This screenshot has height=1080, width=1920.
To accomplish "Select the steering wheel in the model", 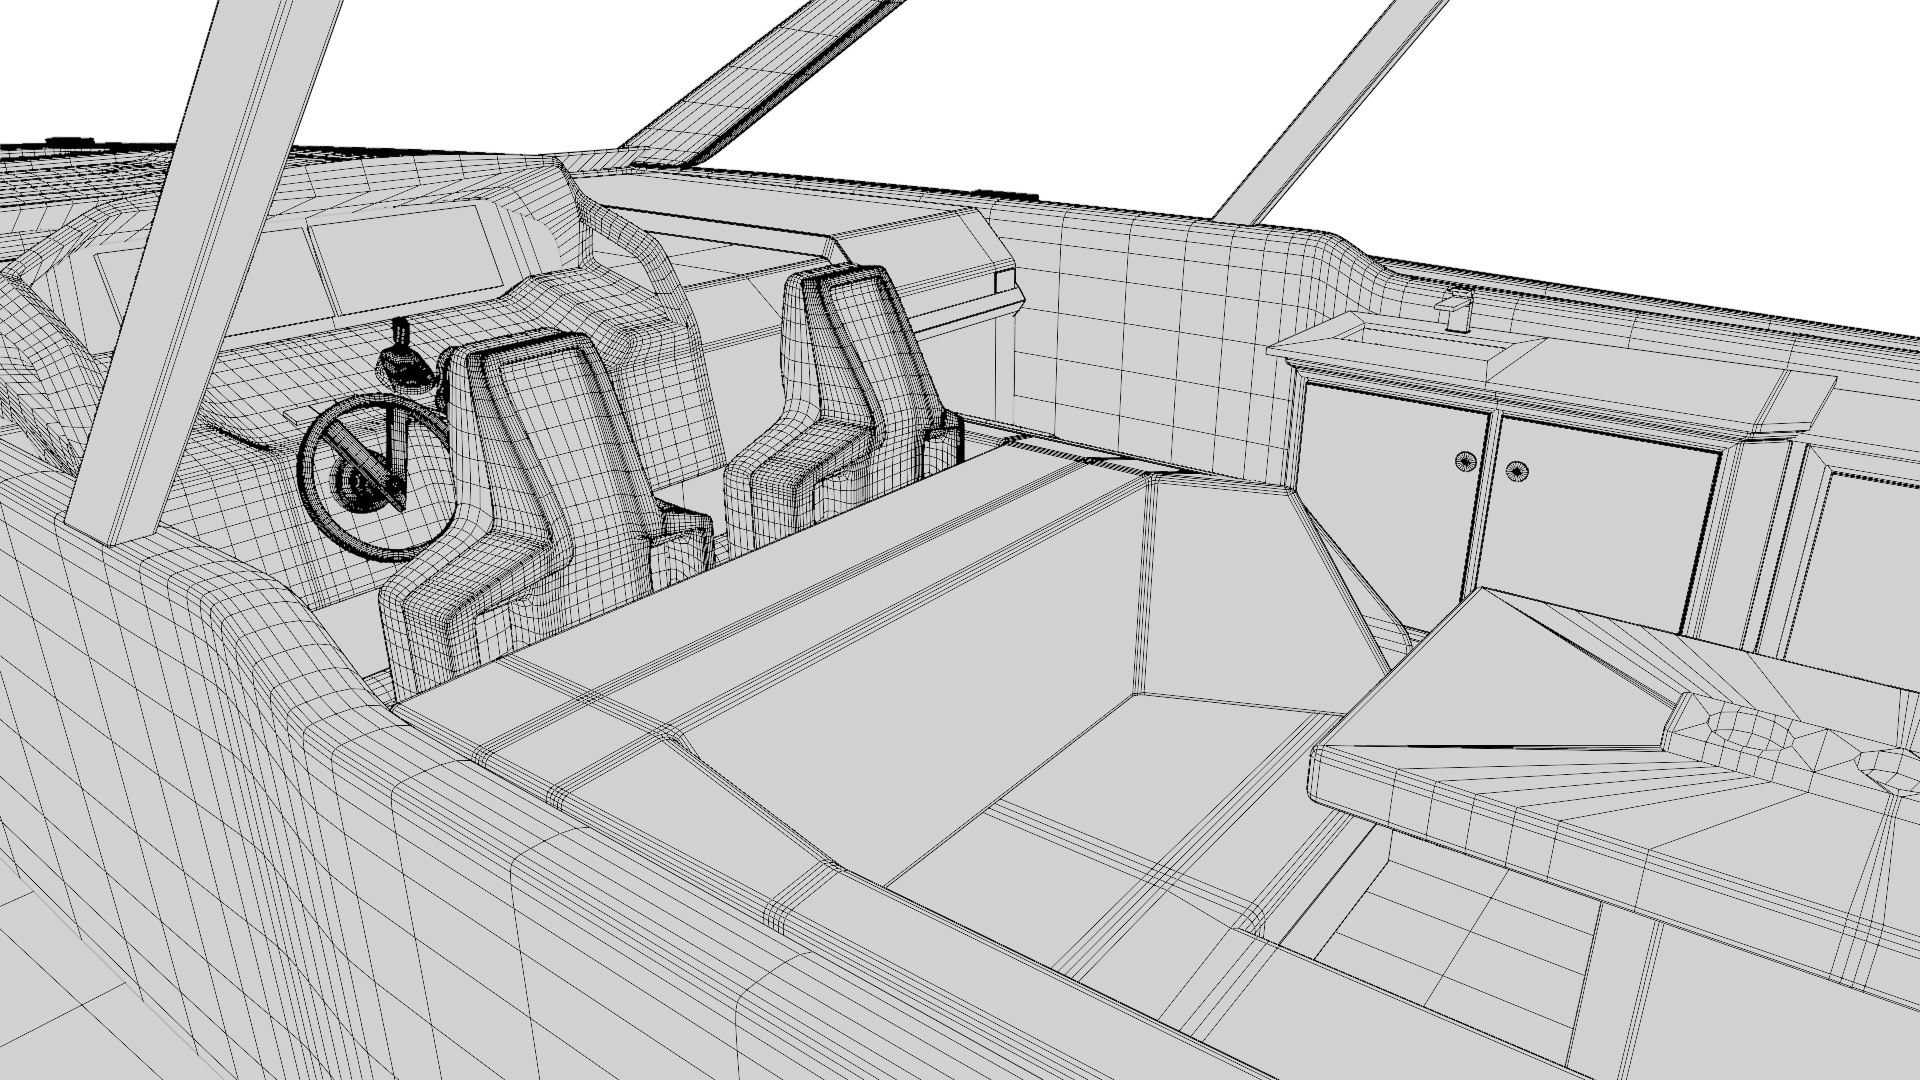I will pos(377,478).
